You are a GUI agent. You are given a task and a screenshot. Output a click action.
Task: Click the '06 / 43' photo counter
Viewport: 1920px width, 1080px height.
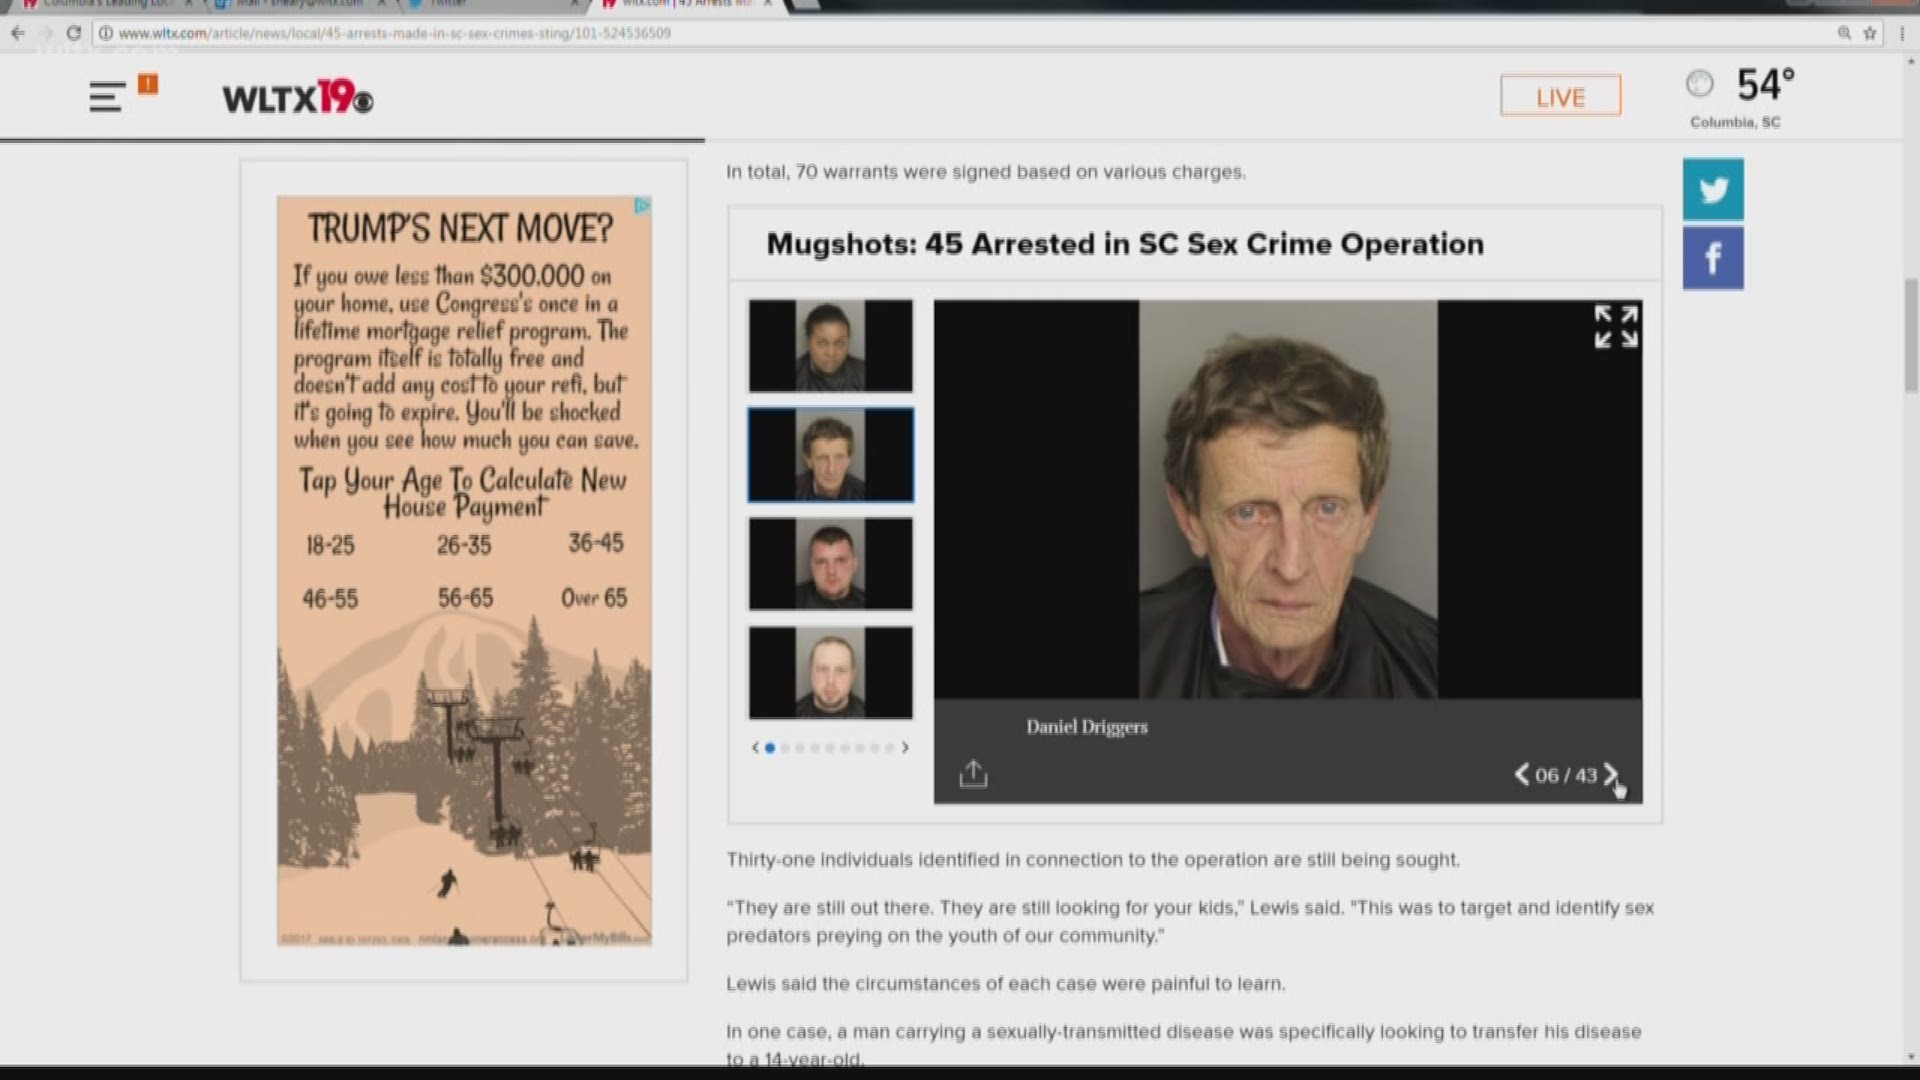(1566, 775)
